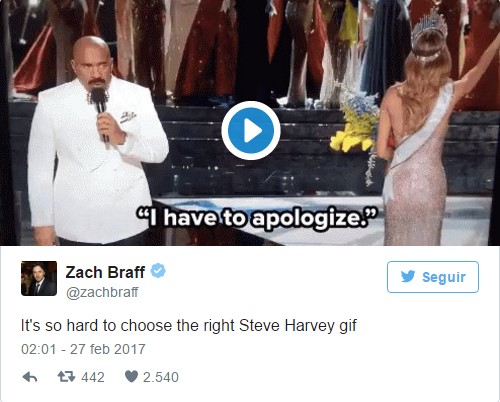Screen dimensions: 500x402
Task: Click the Zach Braff display name
Action: 105,272
